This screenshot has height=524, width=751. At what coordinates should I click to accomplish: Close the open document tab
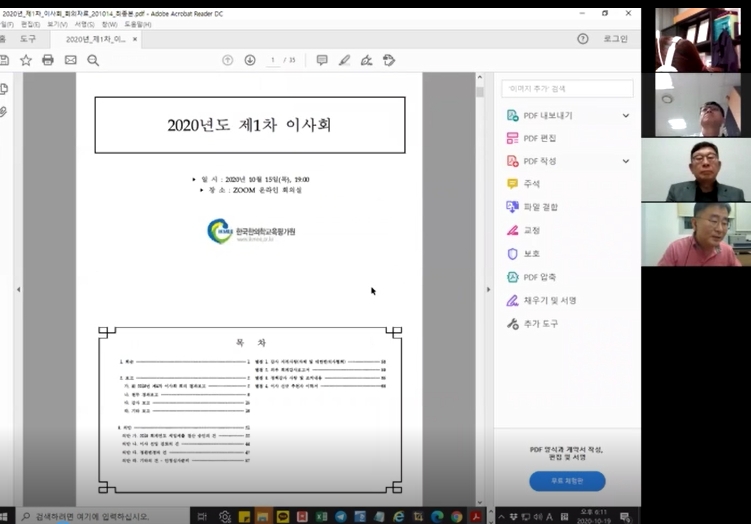pos(135,39)
